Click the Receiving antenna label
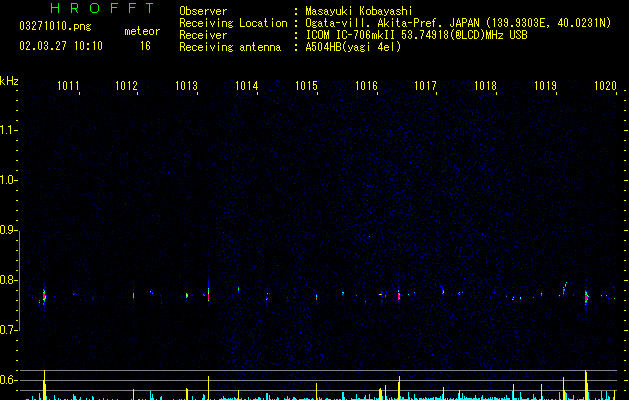 coord(230,47)
